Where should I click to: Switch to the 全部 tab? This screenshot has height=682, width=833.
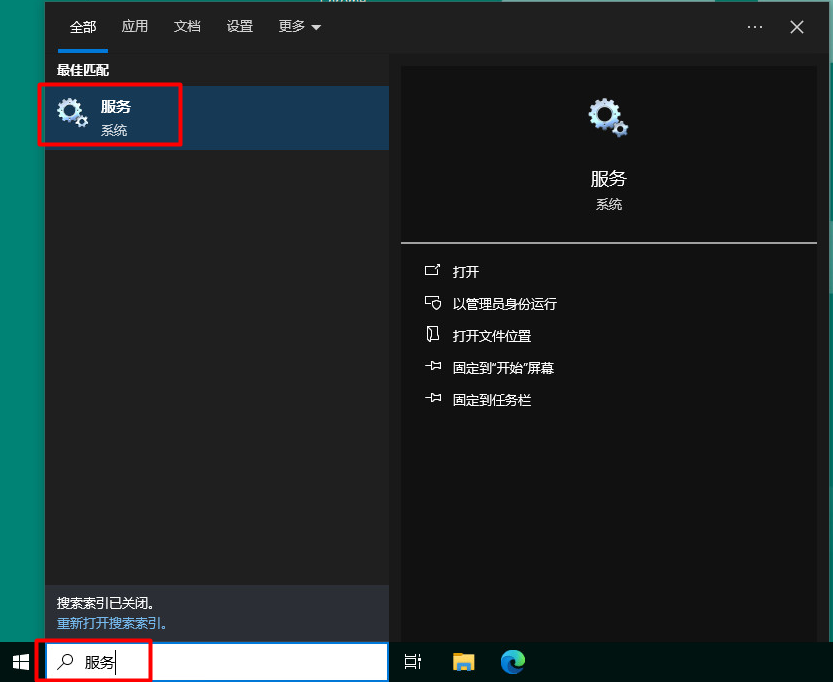(x=83, y=27)
